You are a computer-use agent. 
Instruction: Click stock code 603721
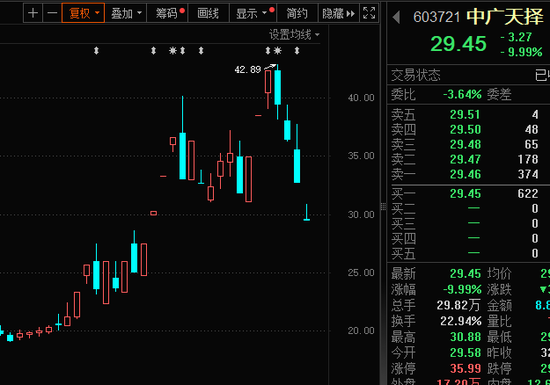436,17
